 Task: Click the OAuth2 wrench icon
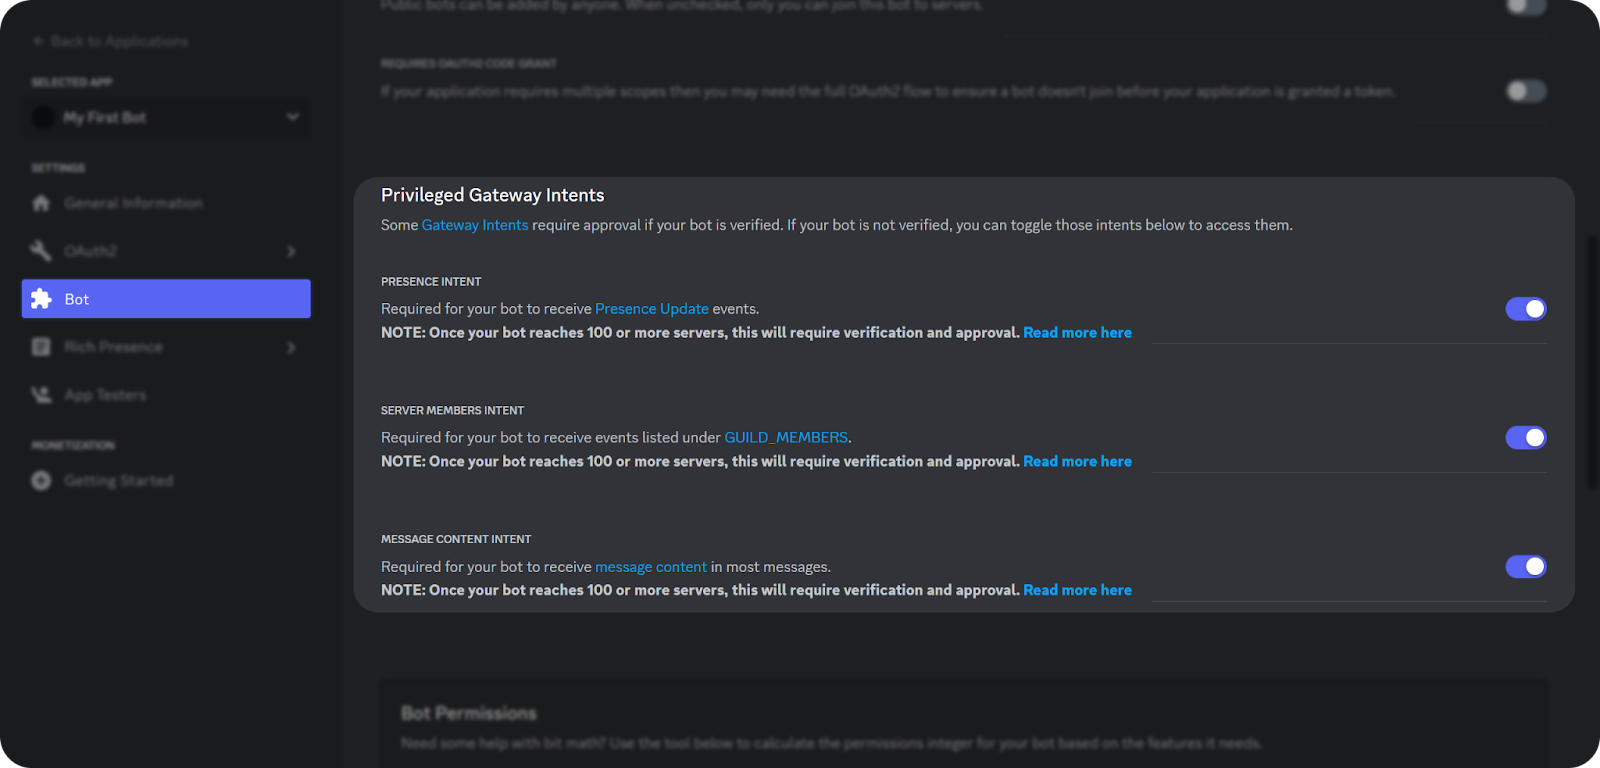pos(41,251)
